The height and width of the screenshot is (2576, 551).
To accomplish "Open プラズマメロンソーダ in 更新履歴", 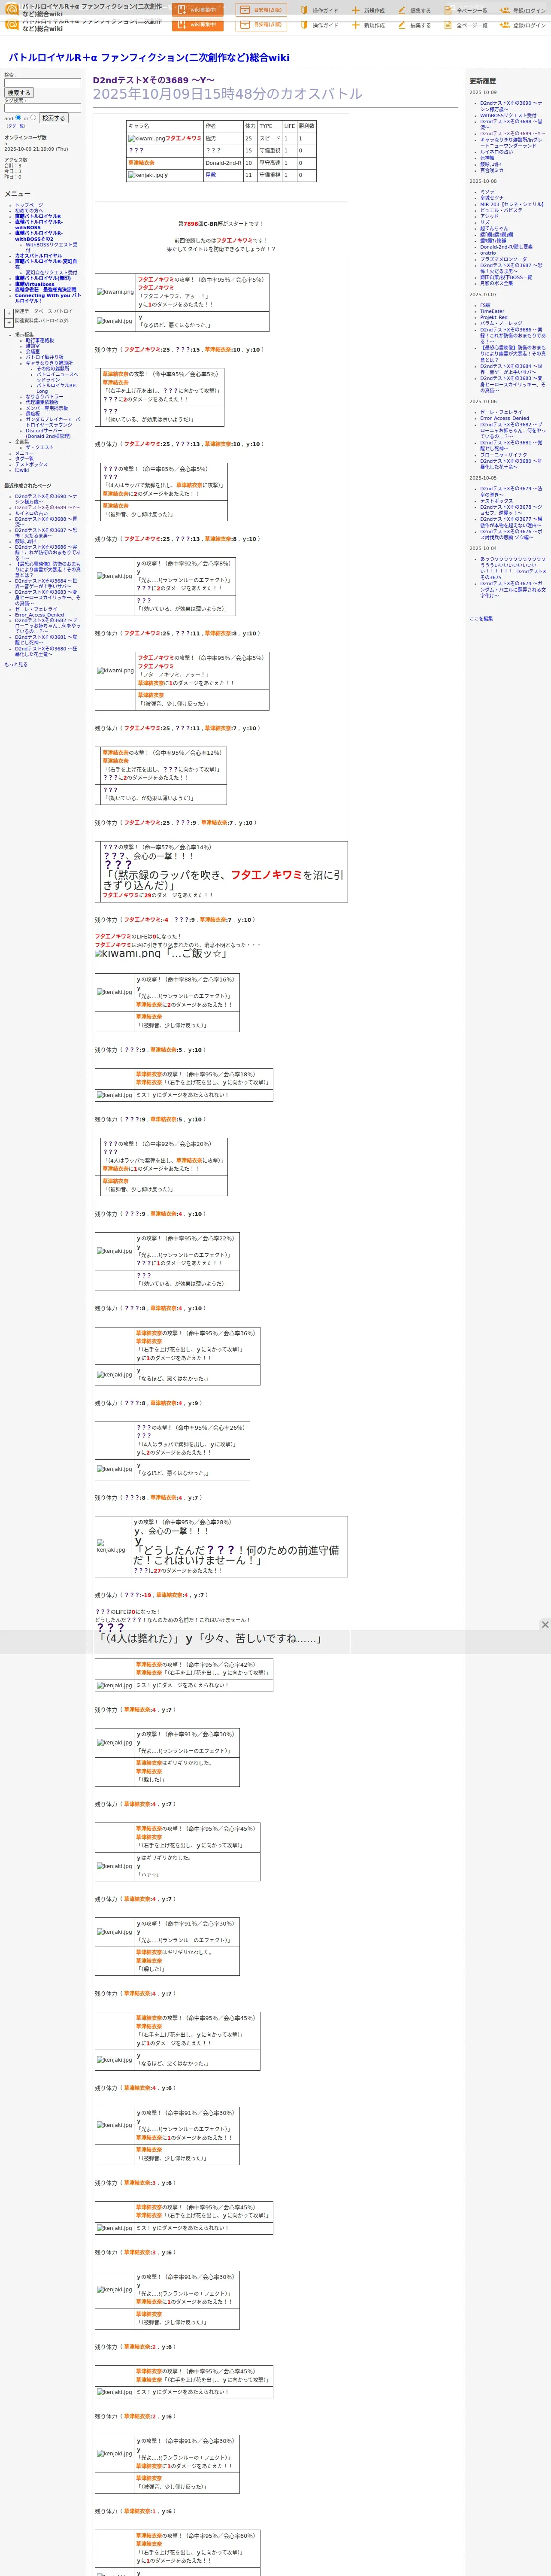I will (x=504, y=259).
